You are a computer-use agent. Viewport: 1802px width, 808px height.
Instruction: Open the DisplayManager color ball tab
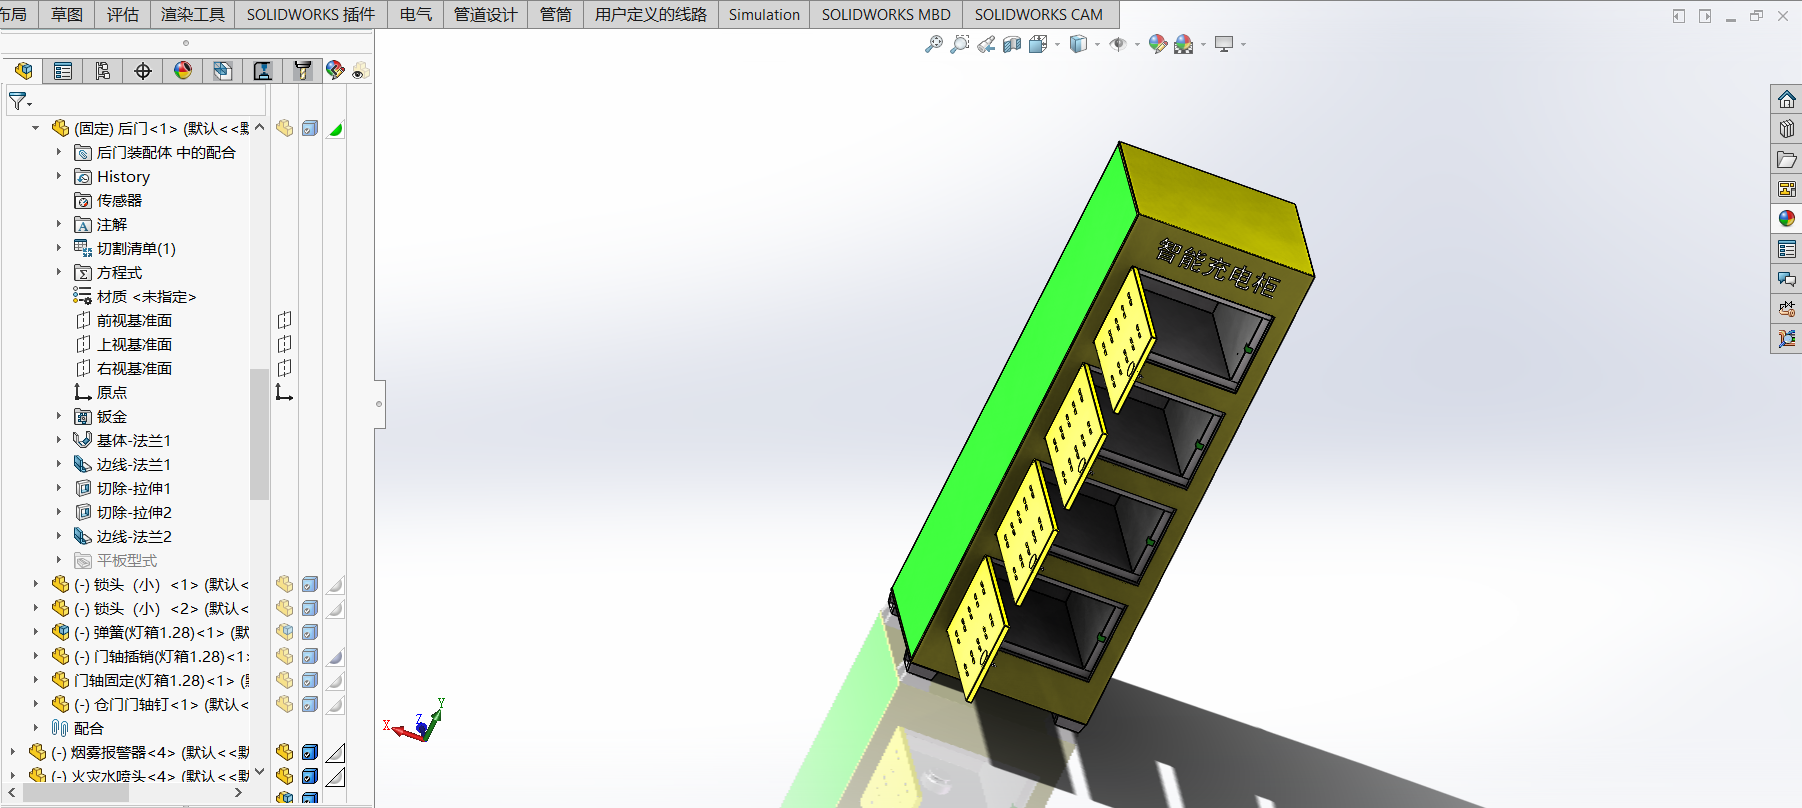(183, 71)
